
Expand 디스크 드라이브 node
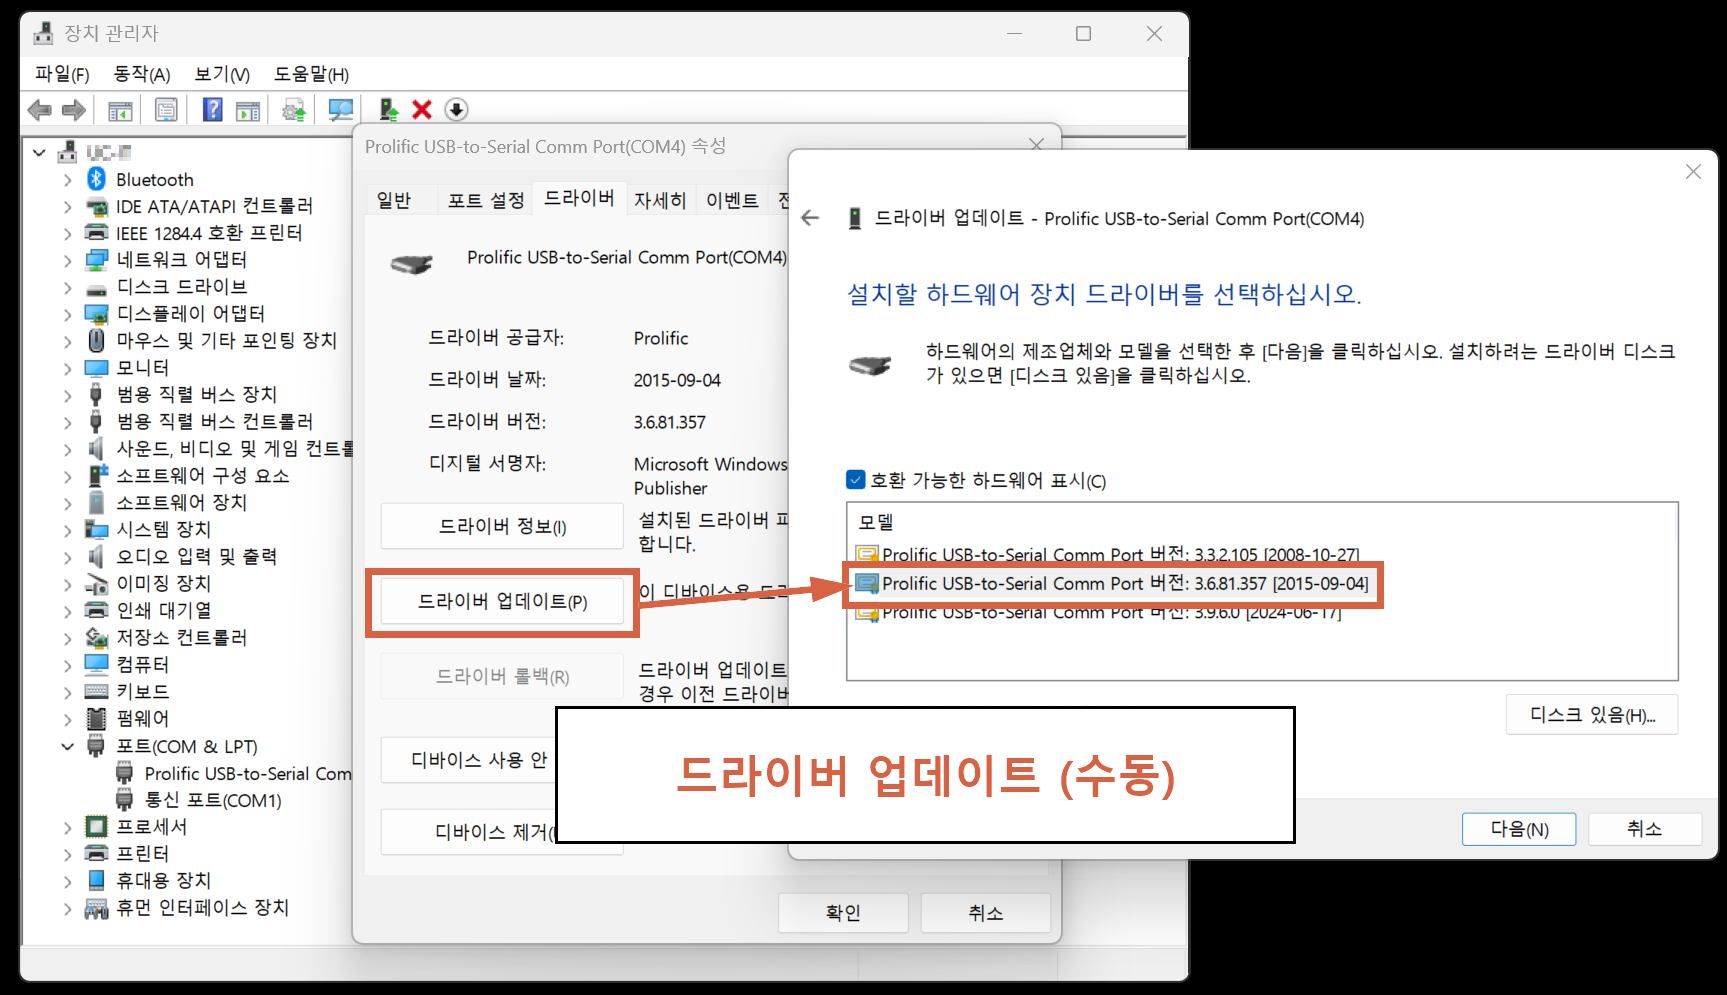pos(67,288)
